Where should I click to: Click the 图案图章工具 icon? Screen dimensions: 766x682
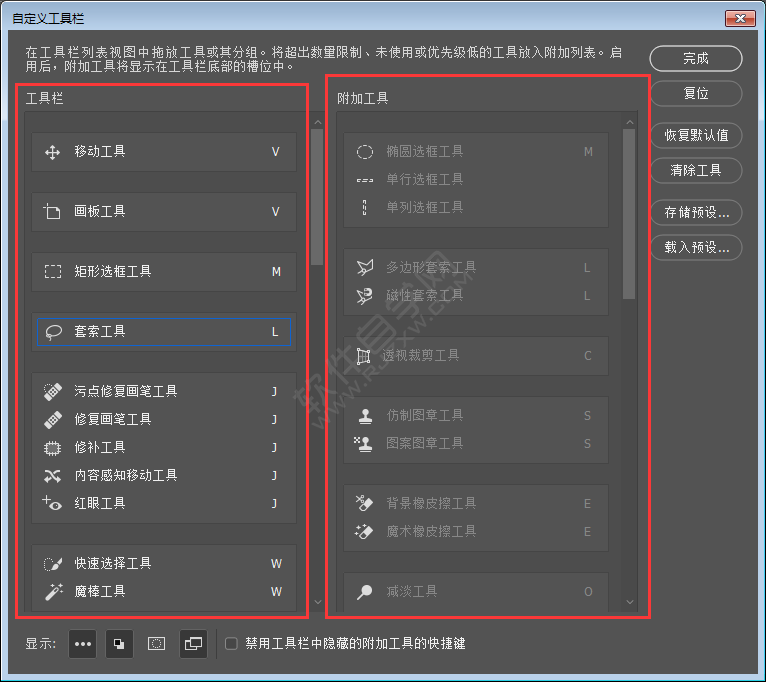tap(363, 444)
